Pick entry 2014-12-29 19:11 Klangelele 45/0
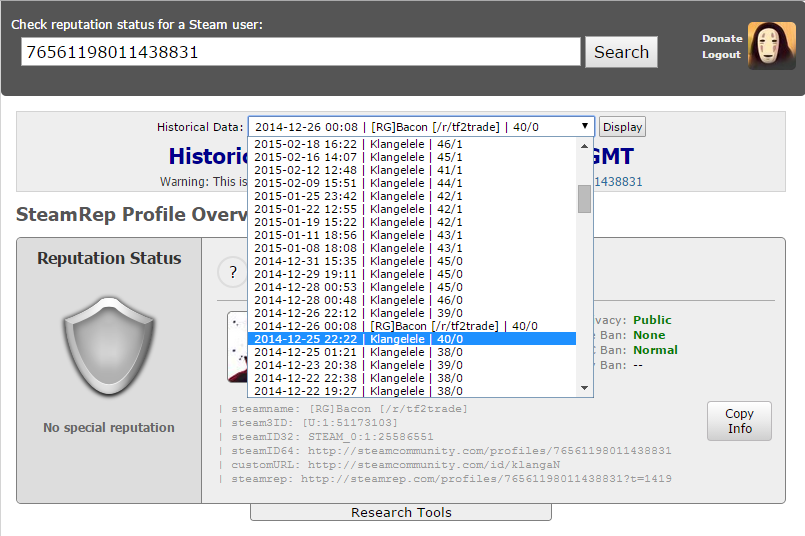805x536 pixels. coord(412,274)
